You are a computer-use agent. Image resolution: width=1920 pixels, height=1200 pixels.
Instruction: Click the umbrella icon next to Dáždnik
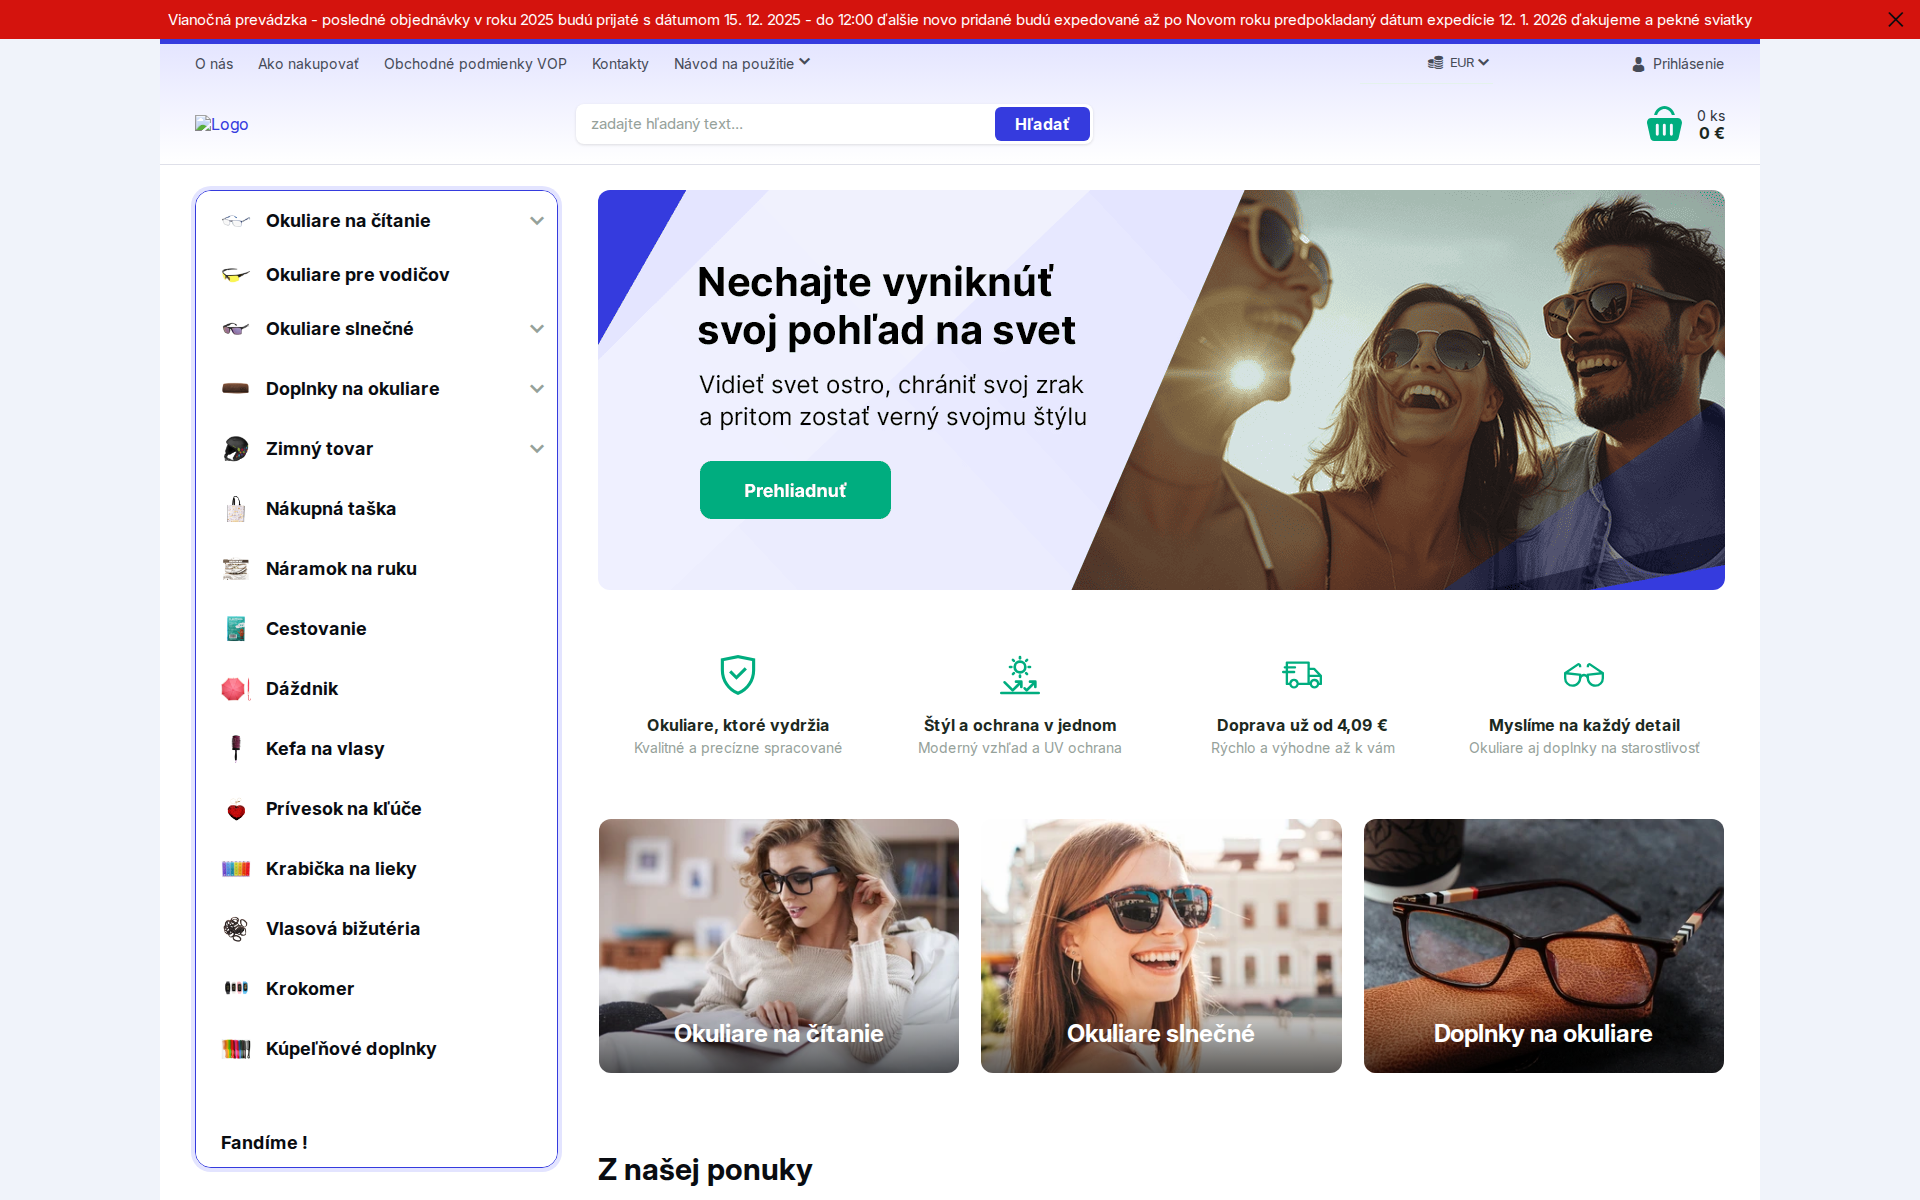(x=236, y=688)
